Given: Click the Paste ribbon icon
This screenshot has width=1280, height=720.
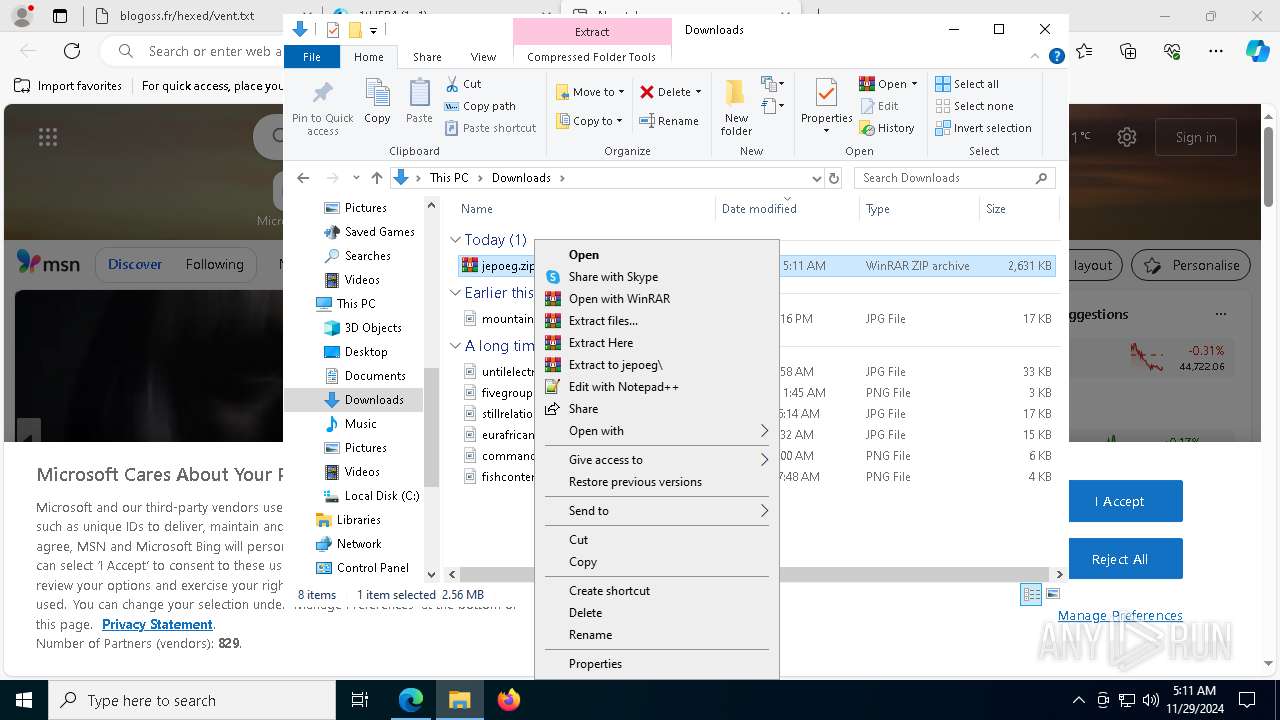Looking at the screenshot, I should coord(419,102).
